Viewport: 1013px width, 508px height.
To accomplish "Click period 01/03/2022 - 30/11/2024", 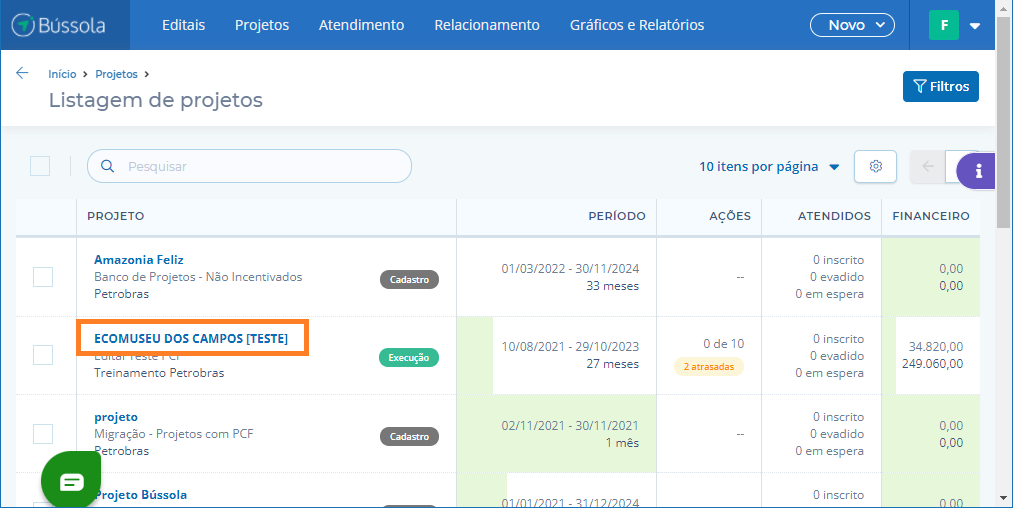I will click(570, 268).
